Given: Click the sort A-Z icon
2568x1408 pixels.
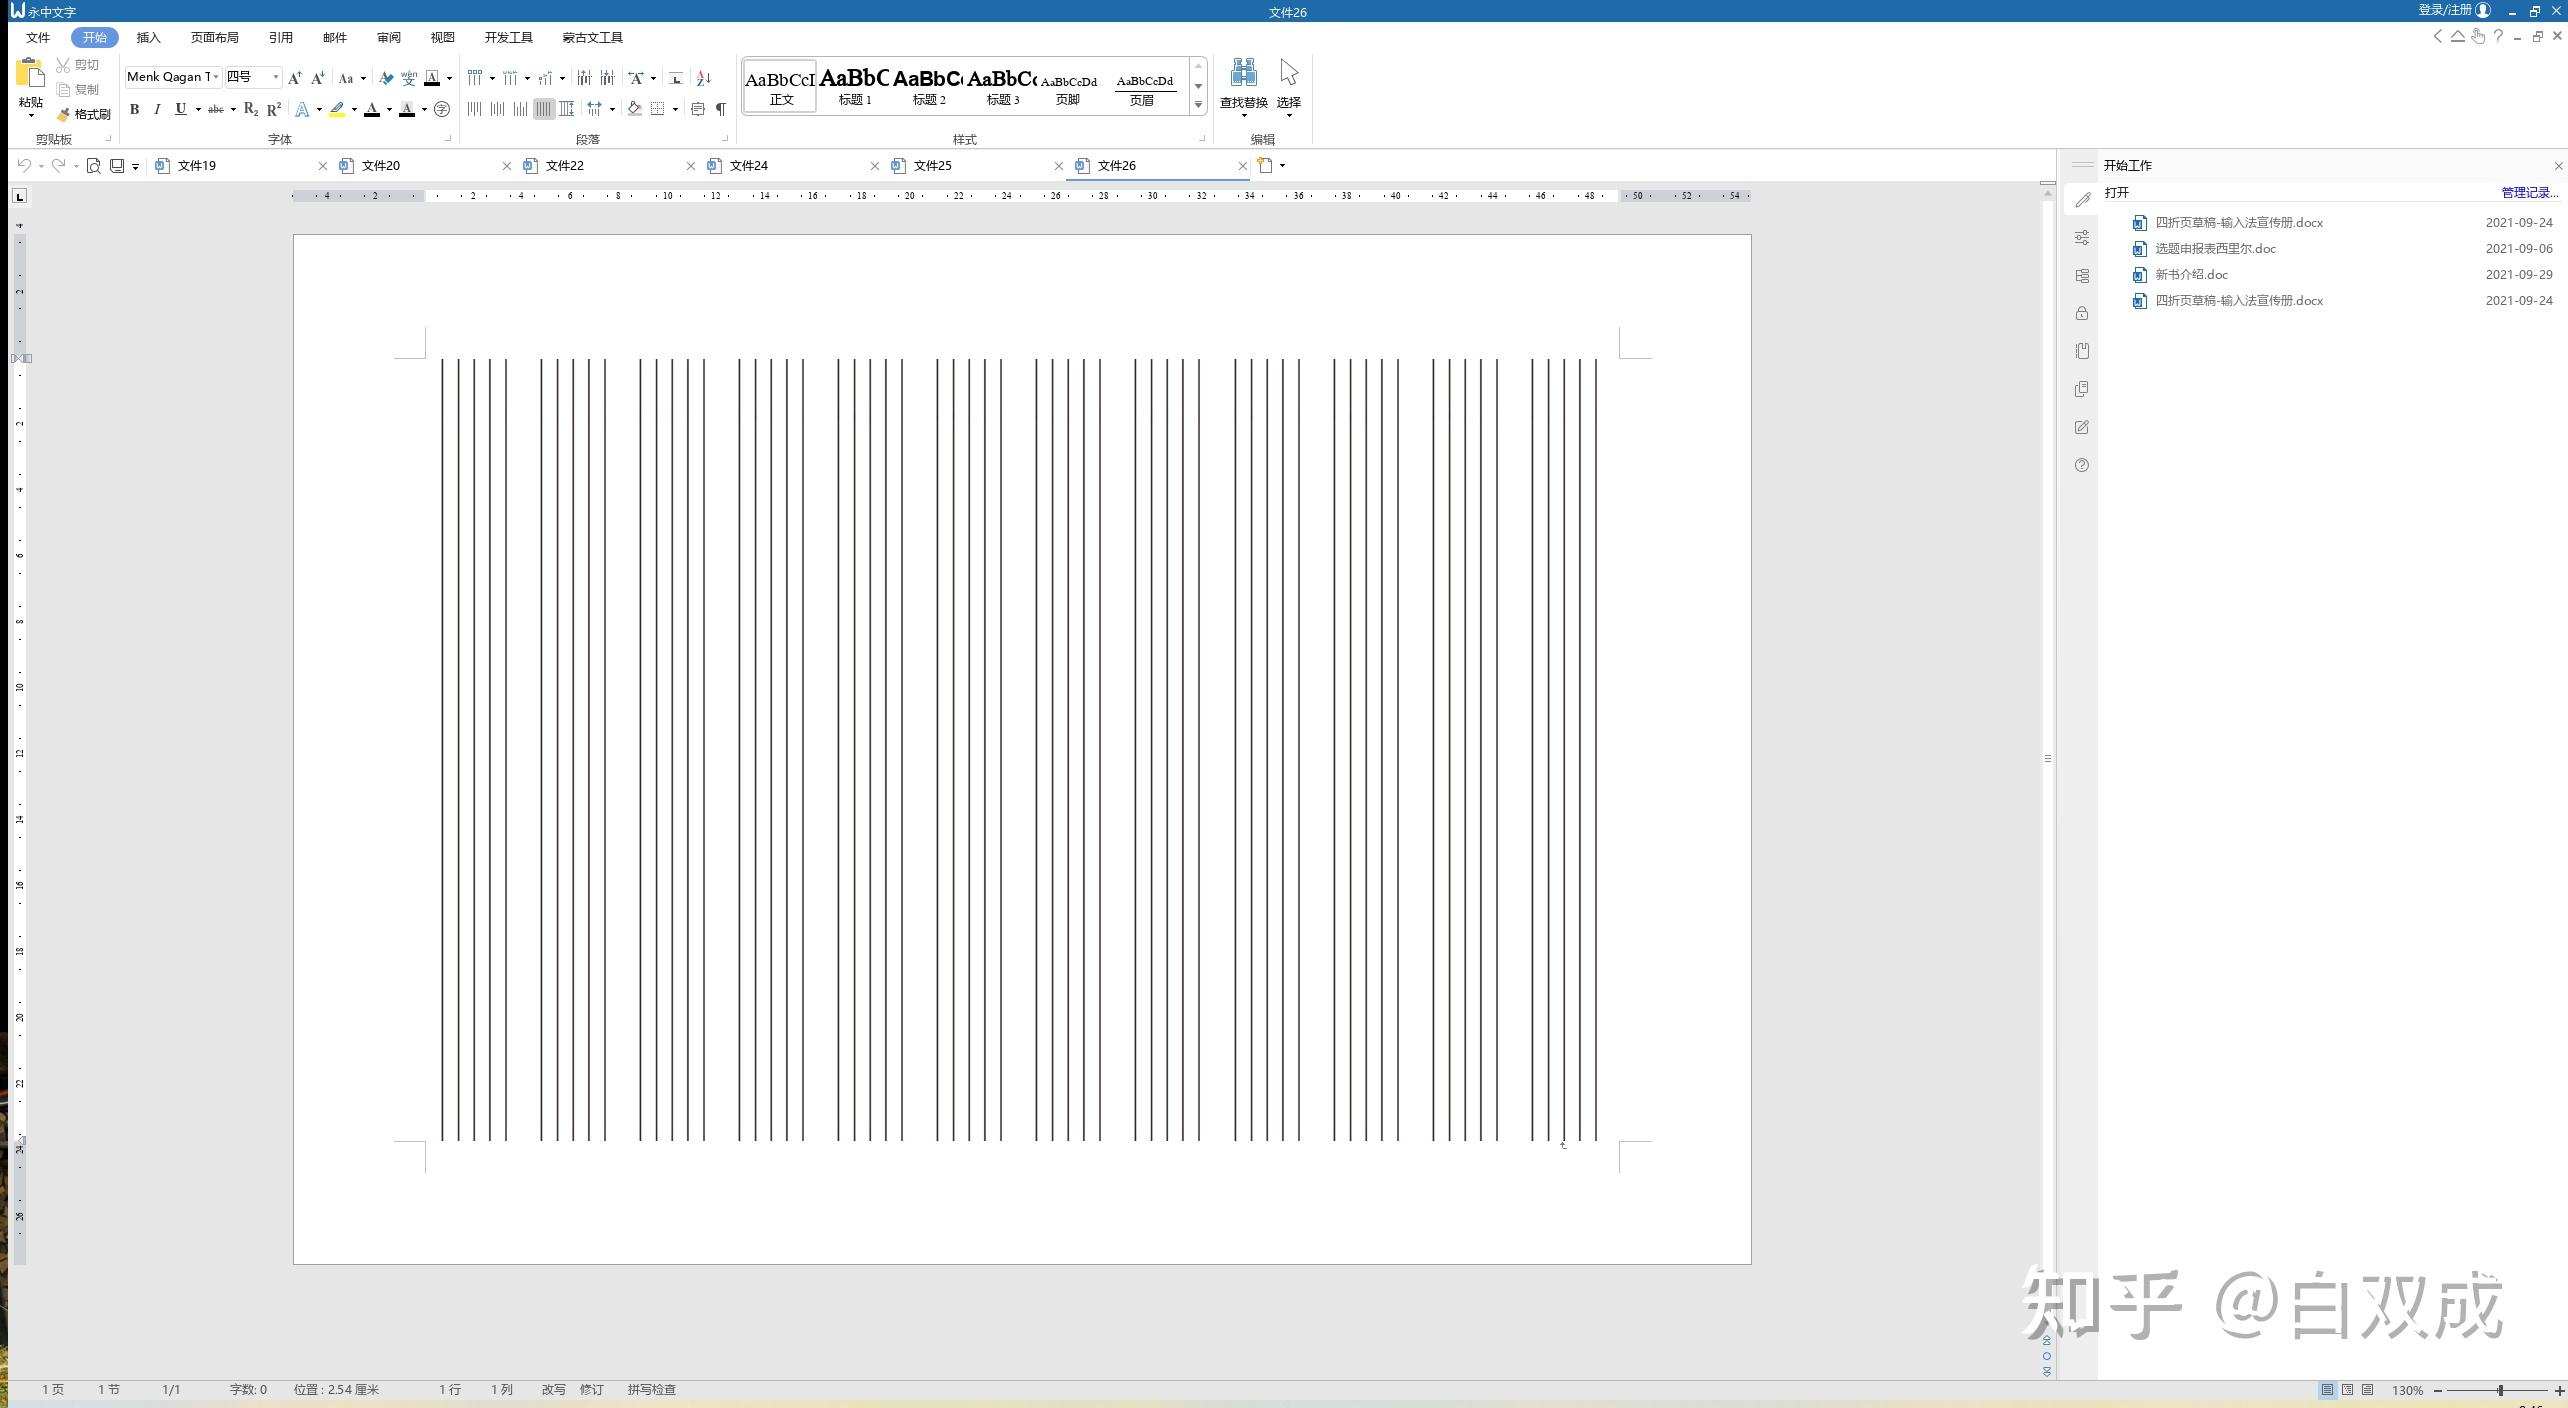Looking at the screenshot, I should pyautogui.click(x=704, y=78).
